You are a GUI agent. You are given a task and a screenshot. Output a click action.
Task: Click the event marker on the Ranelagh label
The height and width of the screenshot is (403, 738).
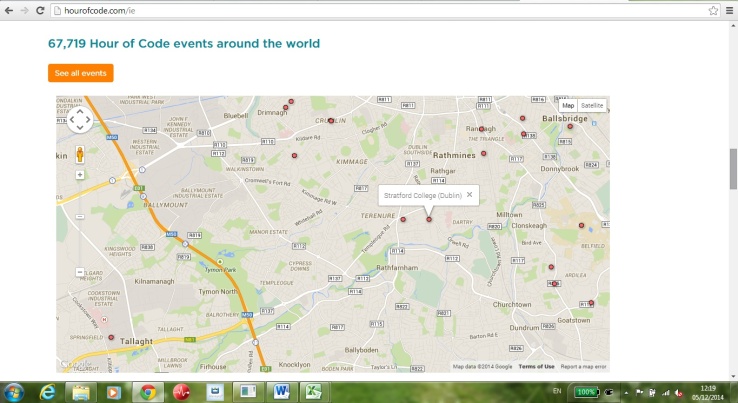point(481,129)
